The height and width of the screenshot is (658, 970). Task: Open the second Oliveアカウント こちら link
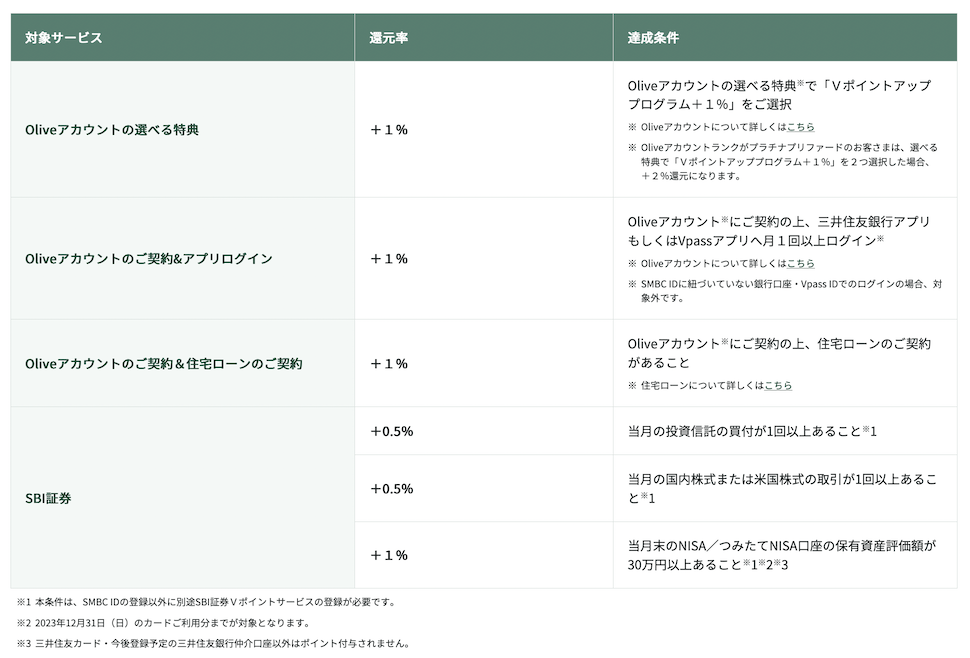pyautogui.click(x=800, y=263)
